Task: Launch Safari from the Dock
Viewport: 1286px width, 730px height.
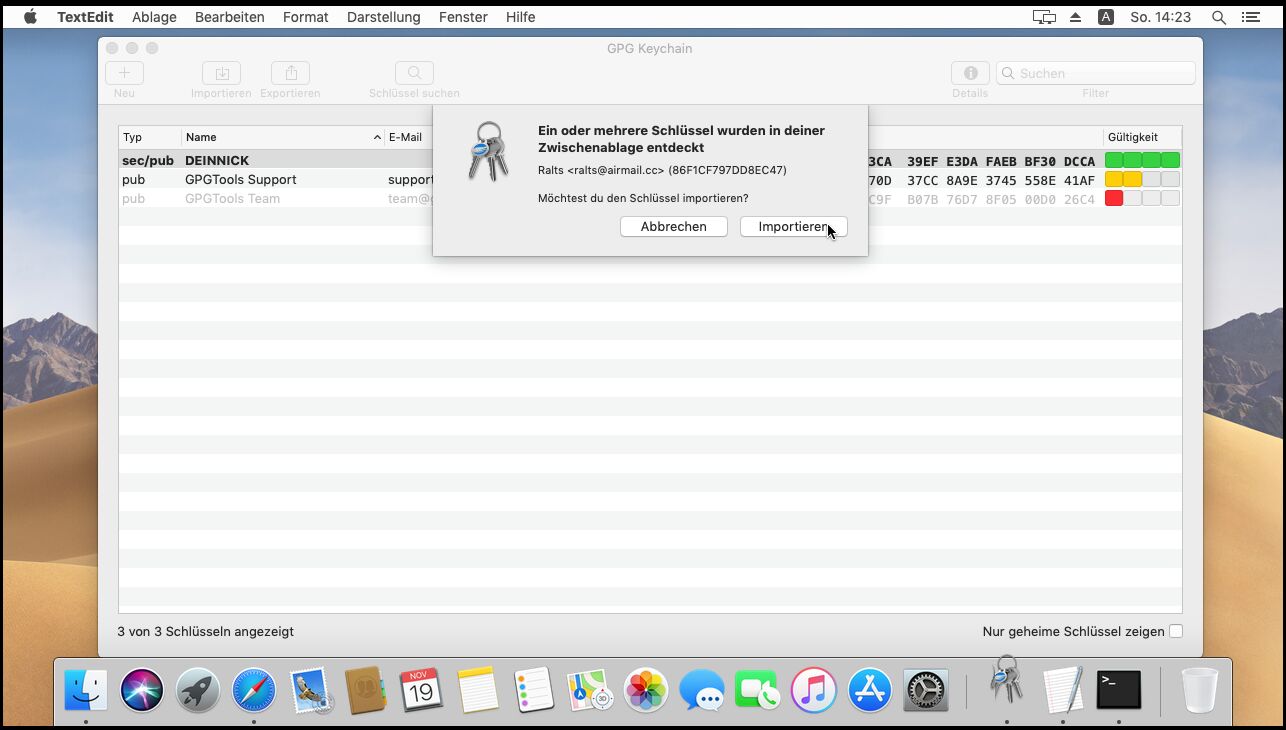Action: (254, 690)
